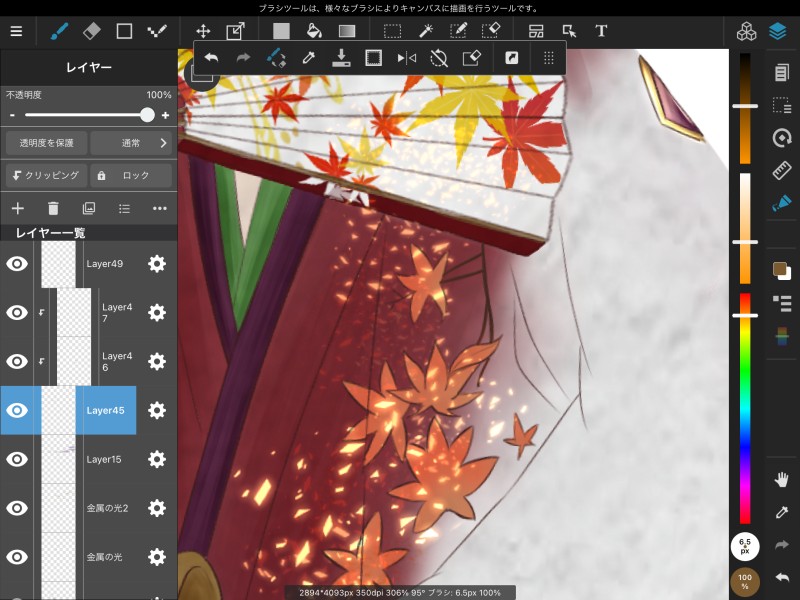Select the Move tool
The width and height of the screenshot is (800, 600).
[203, 31]
